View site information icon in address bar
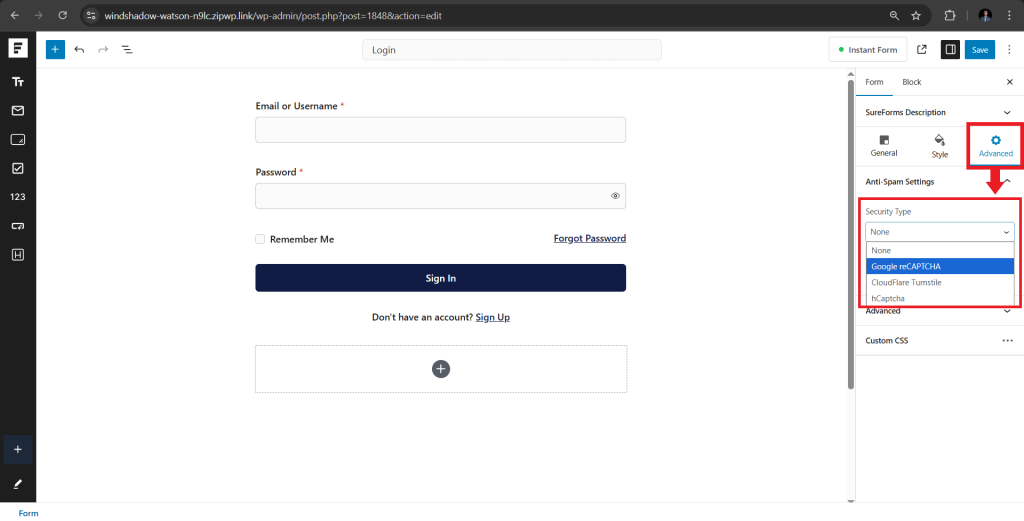 pos(91,15)
